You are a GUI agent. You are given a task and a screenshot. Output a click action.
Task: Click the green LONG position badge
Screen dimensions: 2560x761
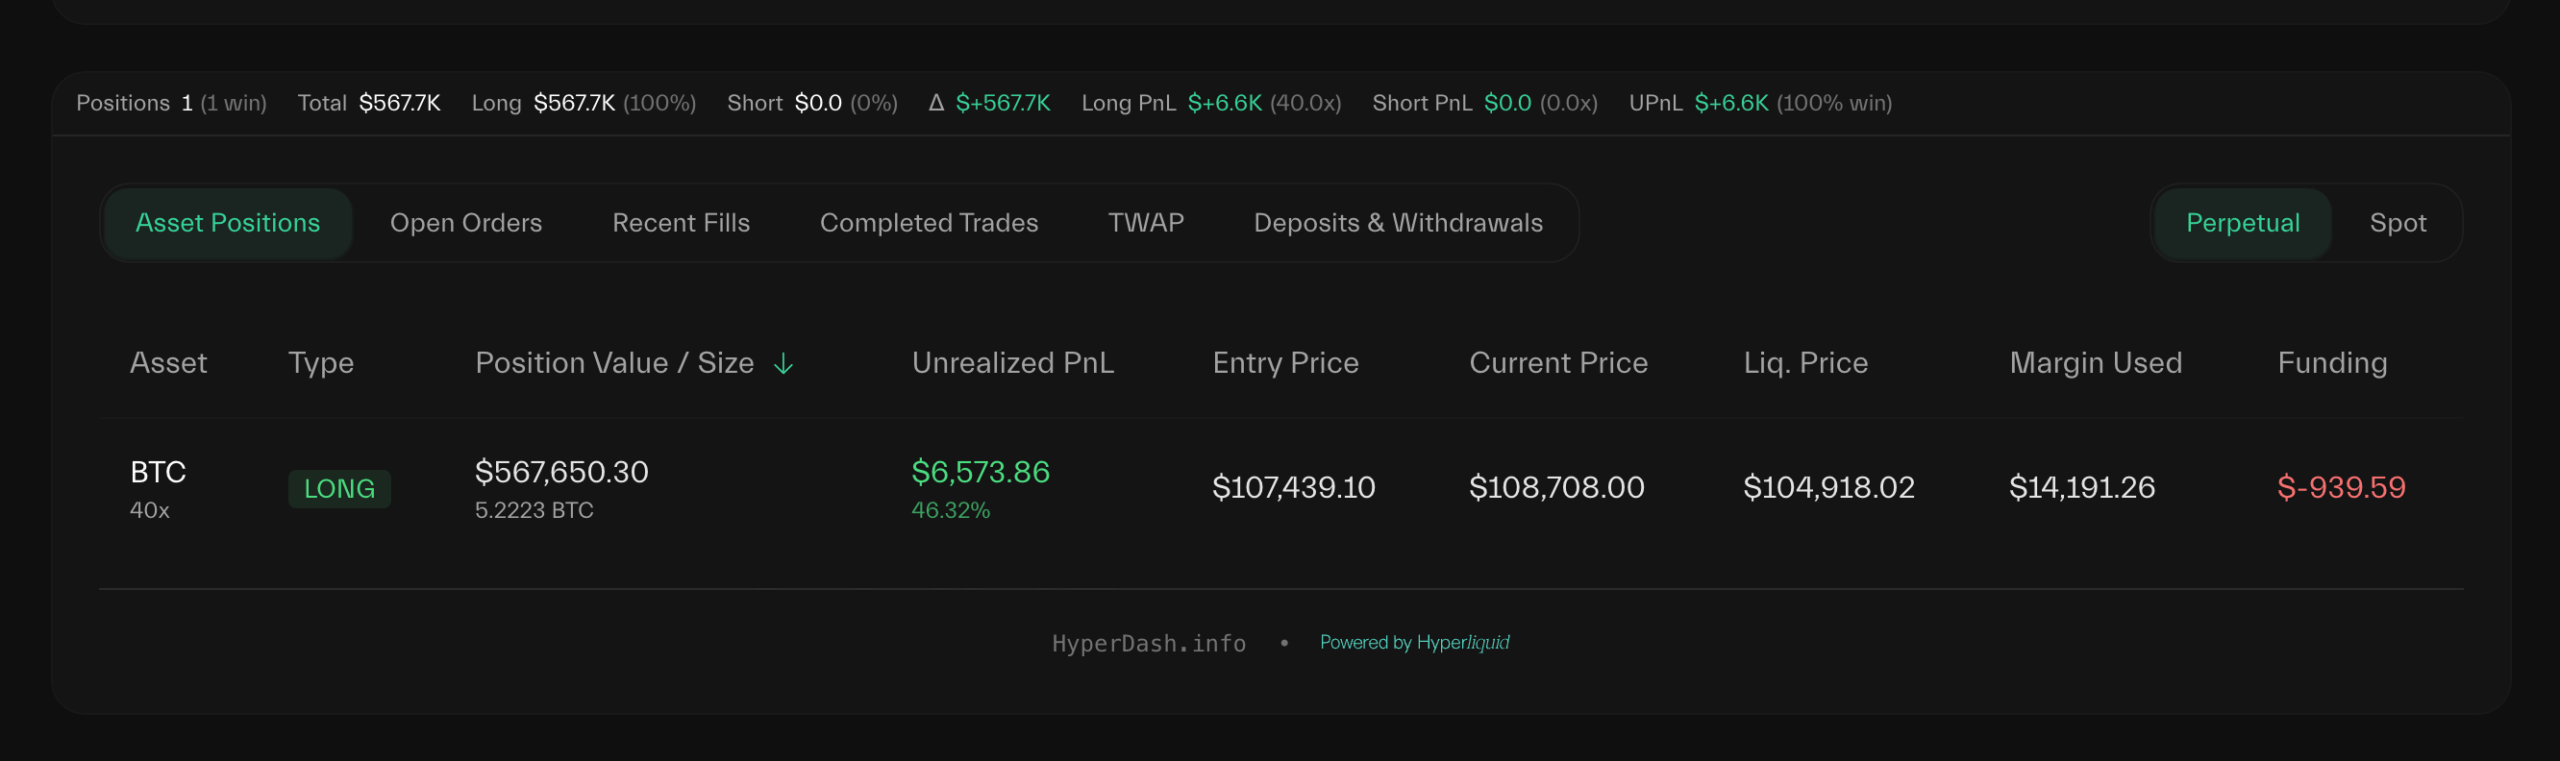(339, 489)
